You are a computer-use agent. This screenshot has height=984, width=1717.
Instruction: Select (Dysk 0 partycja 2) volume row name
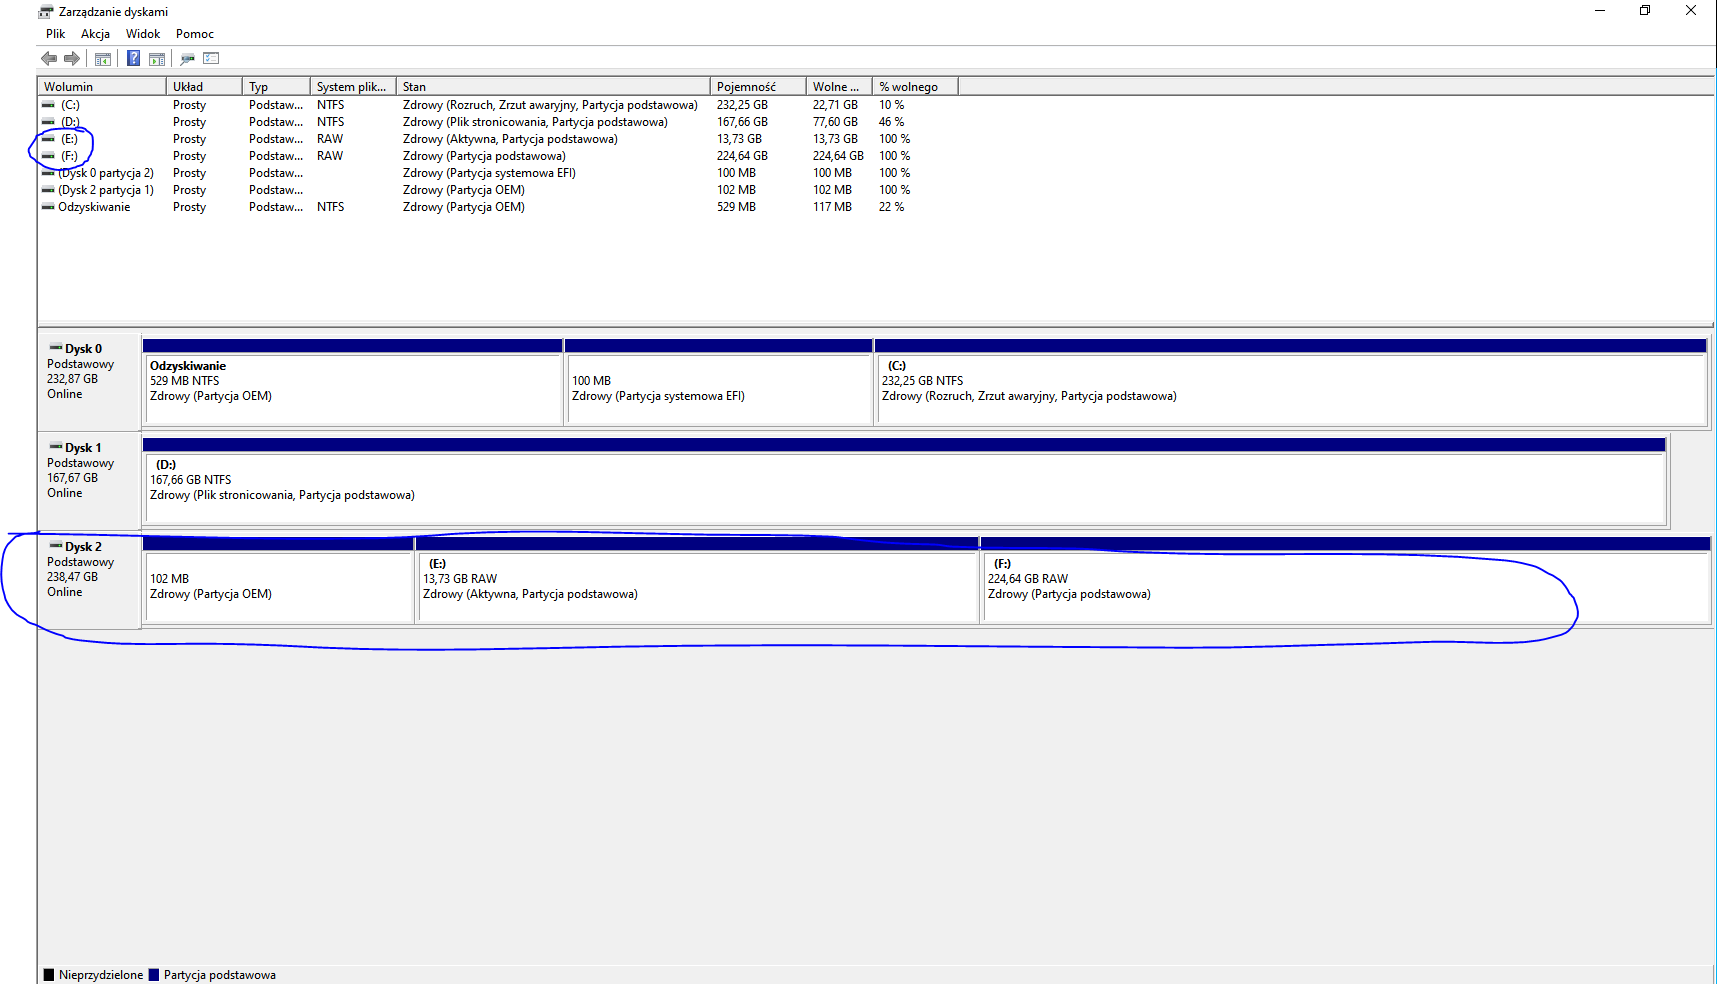(106, 173)
